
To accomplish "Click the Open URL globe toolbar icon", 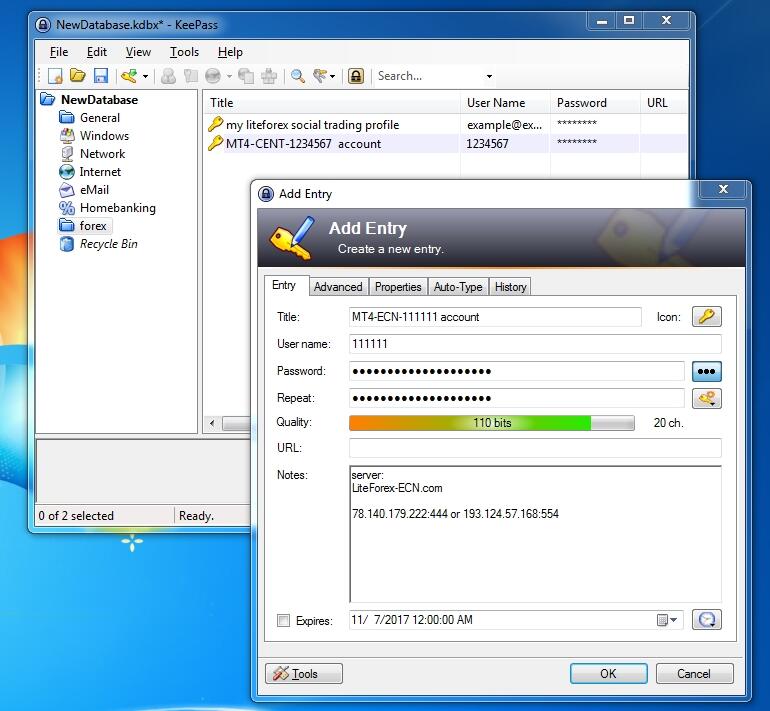I will (213, 76).
